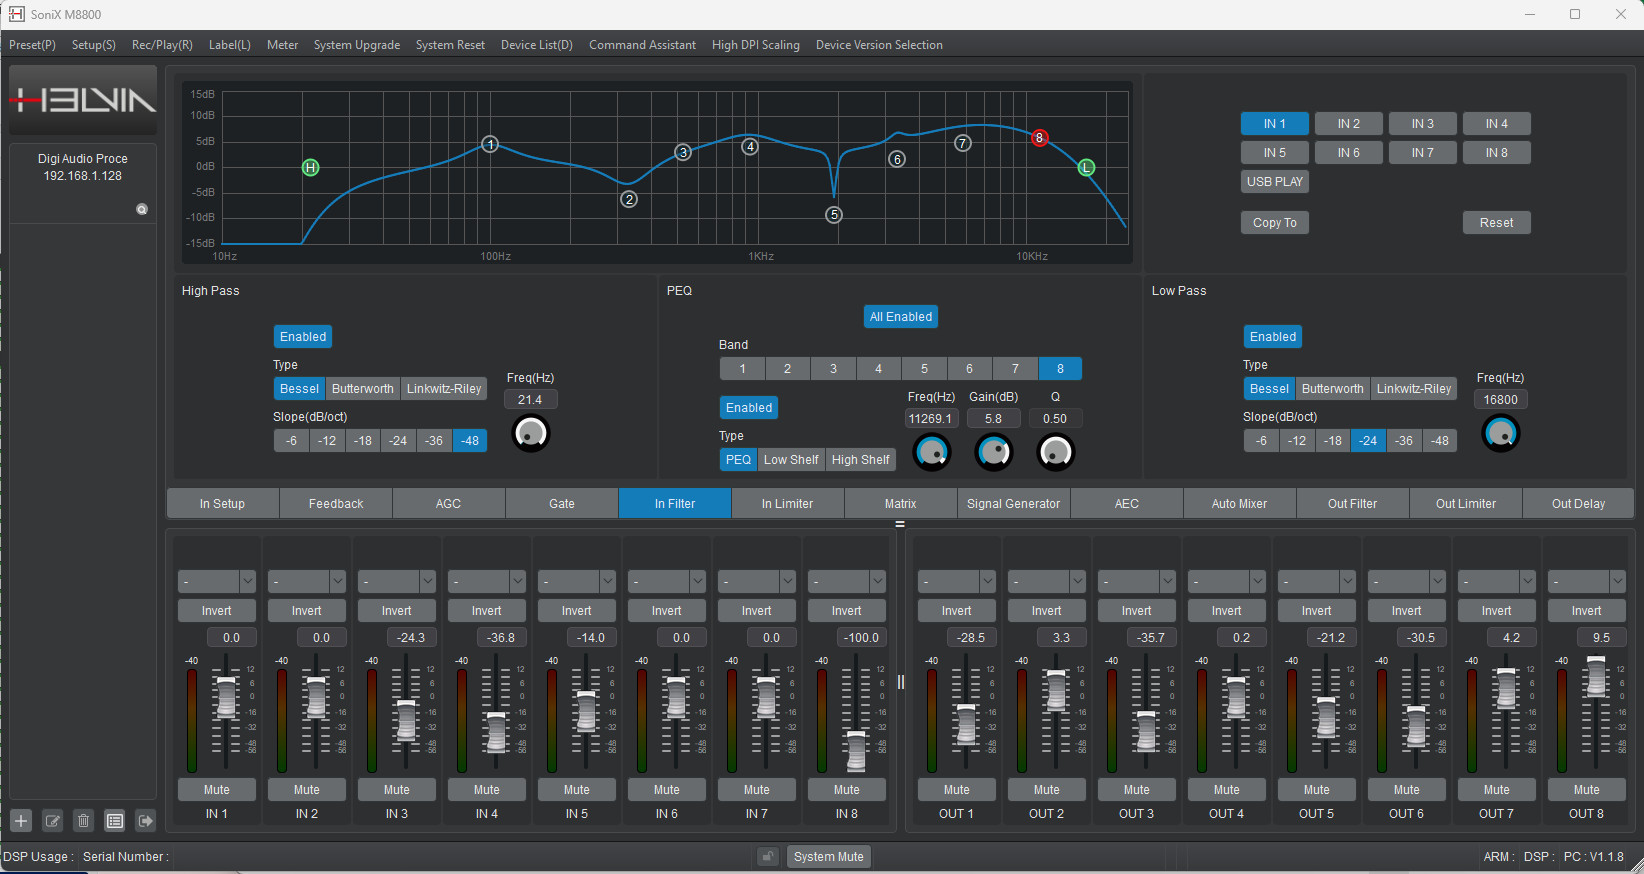Toggle Mute on the IN 3 channel
This screenshot has width=1644, height=874.
[397, 790]
